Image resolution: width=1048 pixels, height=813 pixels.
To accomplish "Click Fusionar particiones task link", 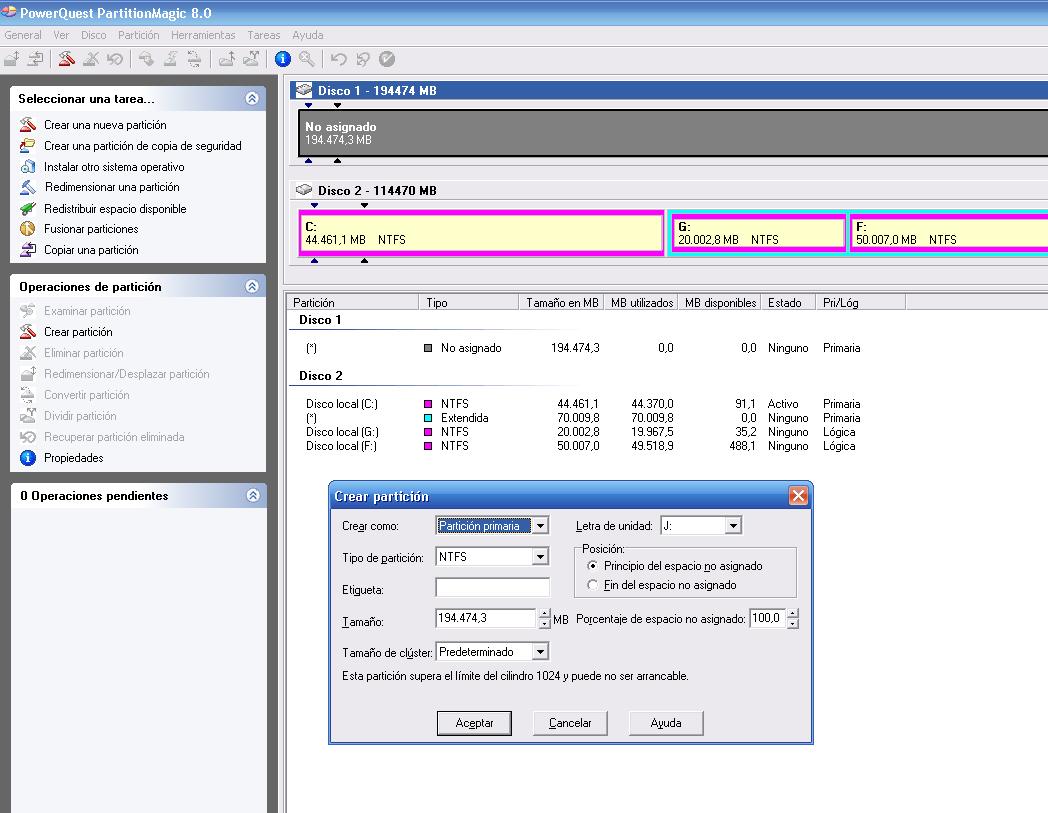I will tap(91, 229).
